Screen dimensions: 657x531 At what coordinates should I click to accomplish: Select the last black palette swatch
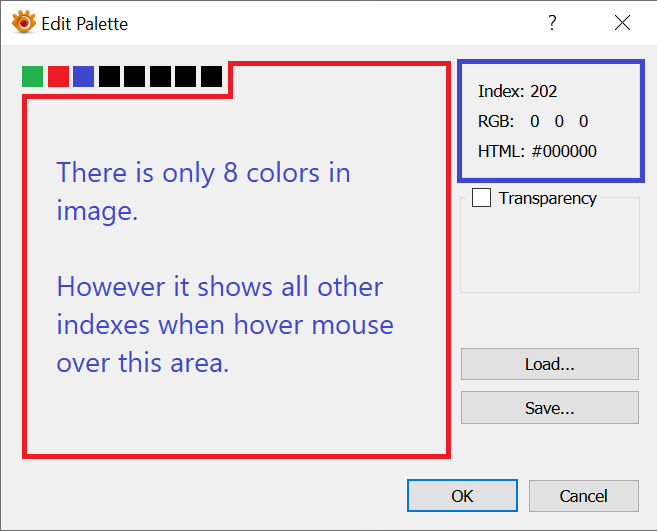pos(211,76)
